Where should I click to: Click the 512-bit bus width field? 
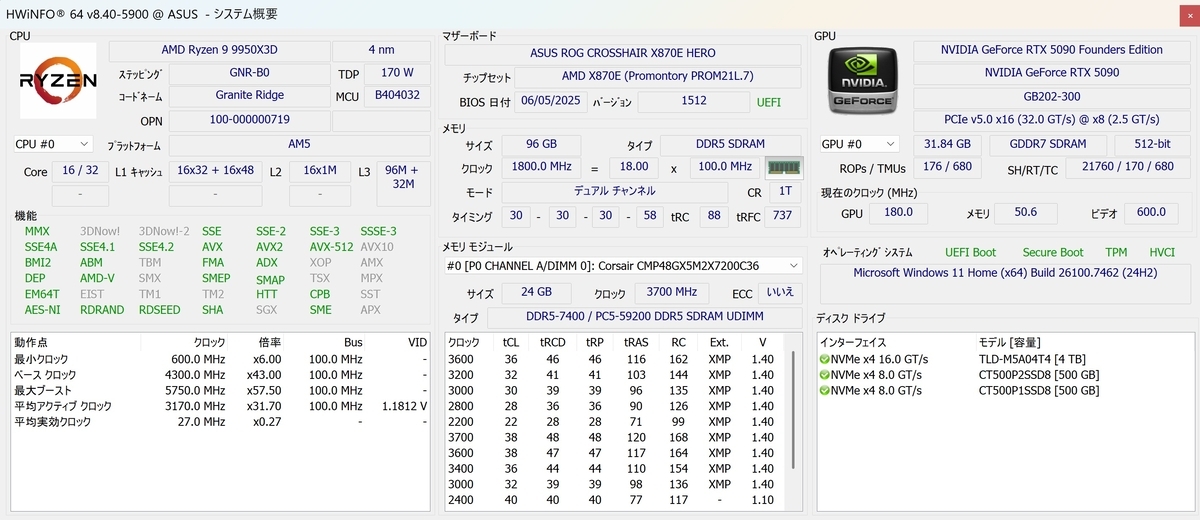point(1151,144)
